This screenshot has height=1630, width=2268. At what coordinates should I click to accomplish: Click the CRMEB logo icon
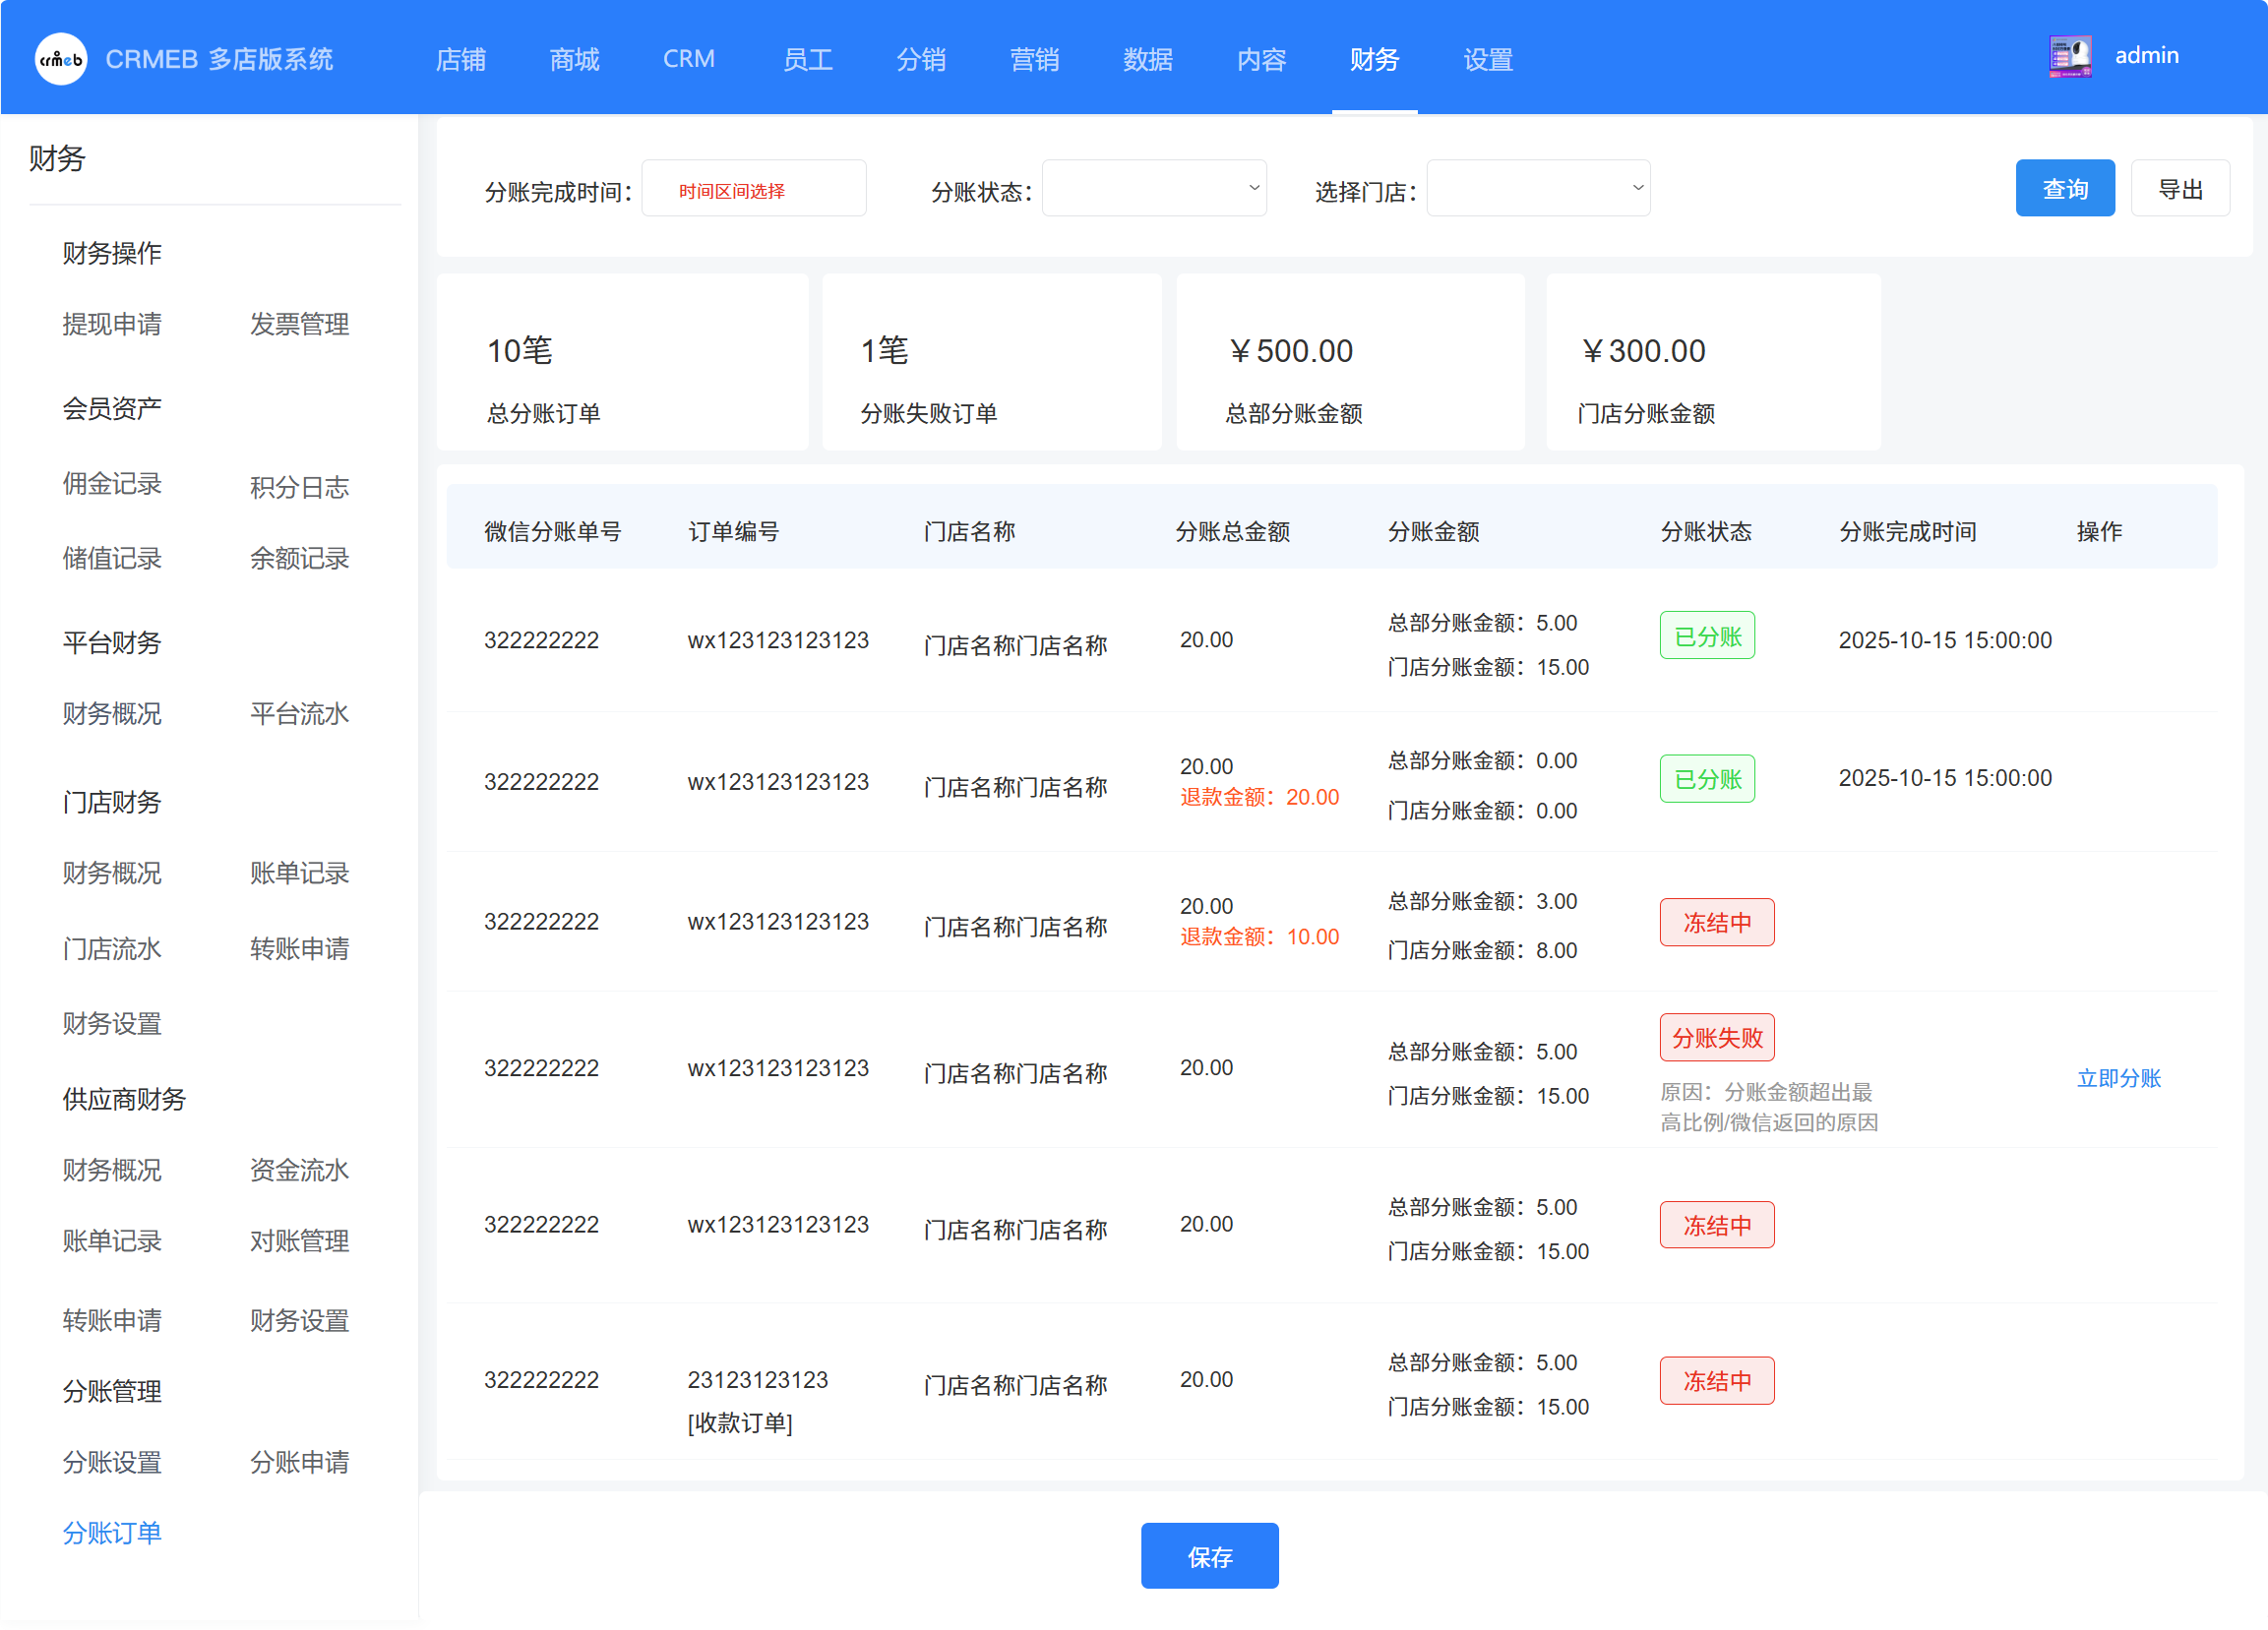pos(61,59)
